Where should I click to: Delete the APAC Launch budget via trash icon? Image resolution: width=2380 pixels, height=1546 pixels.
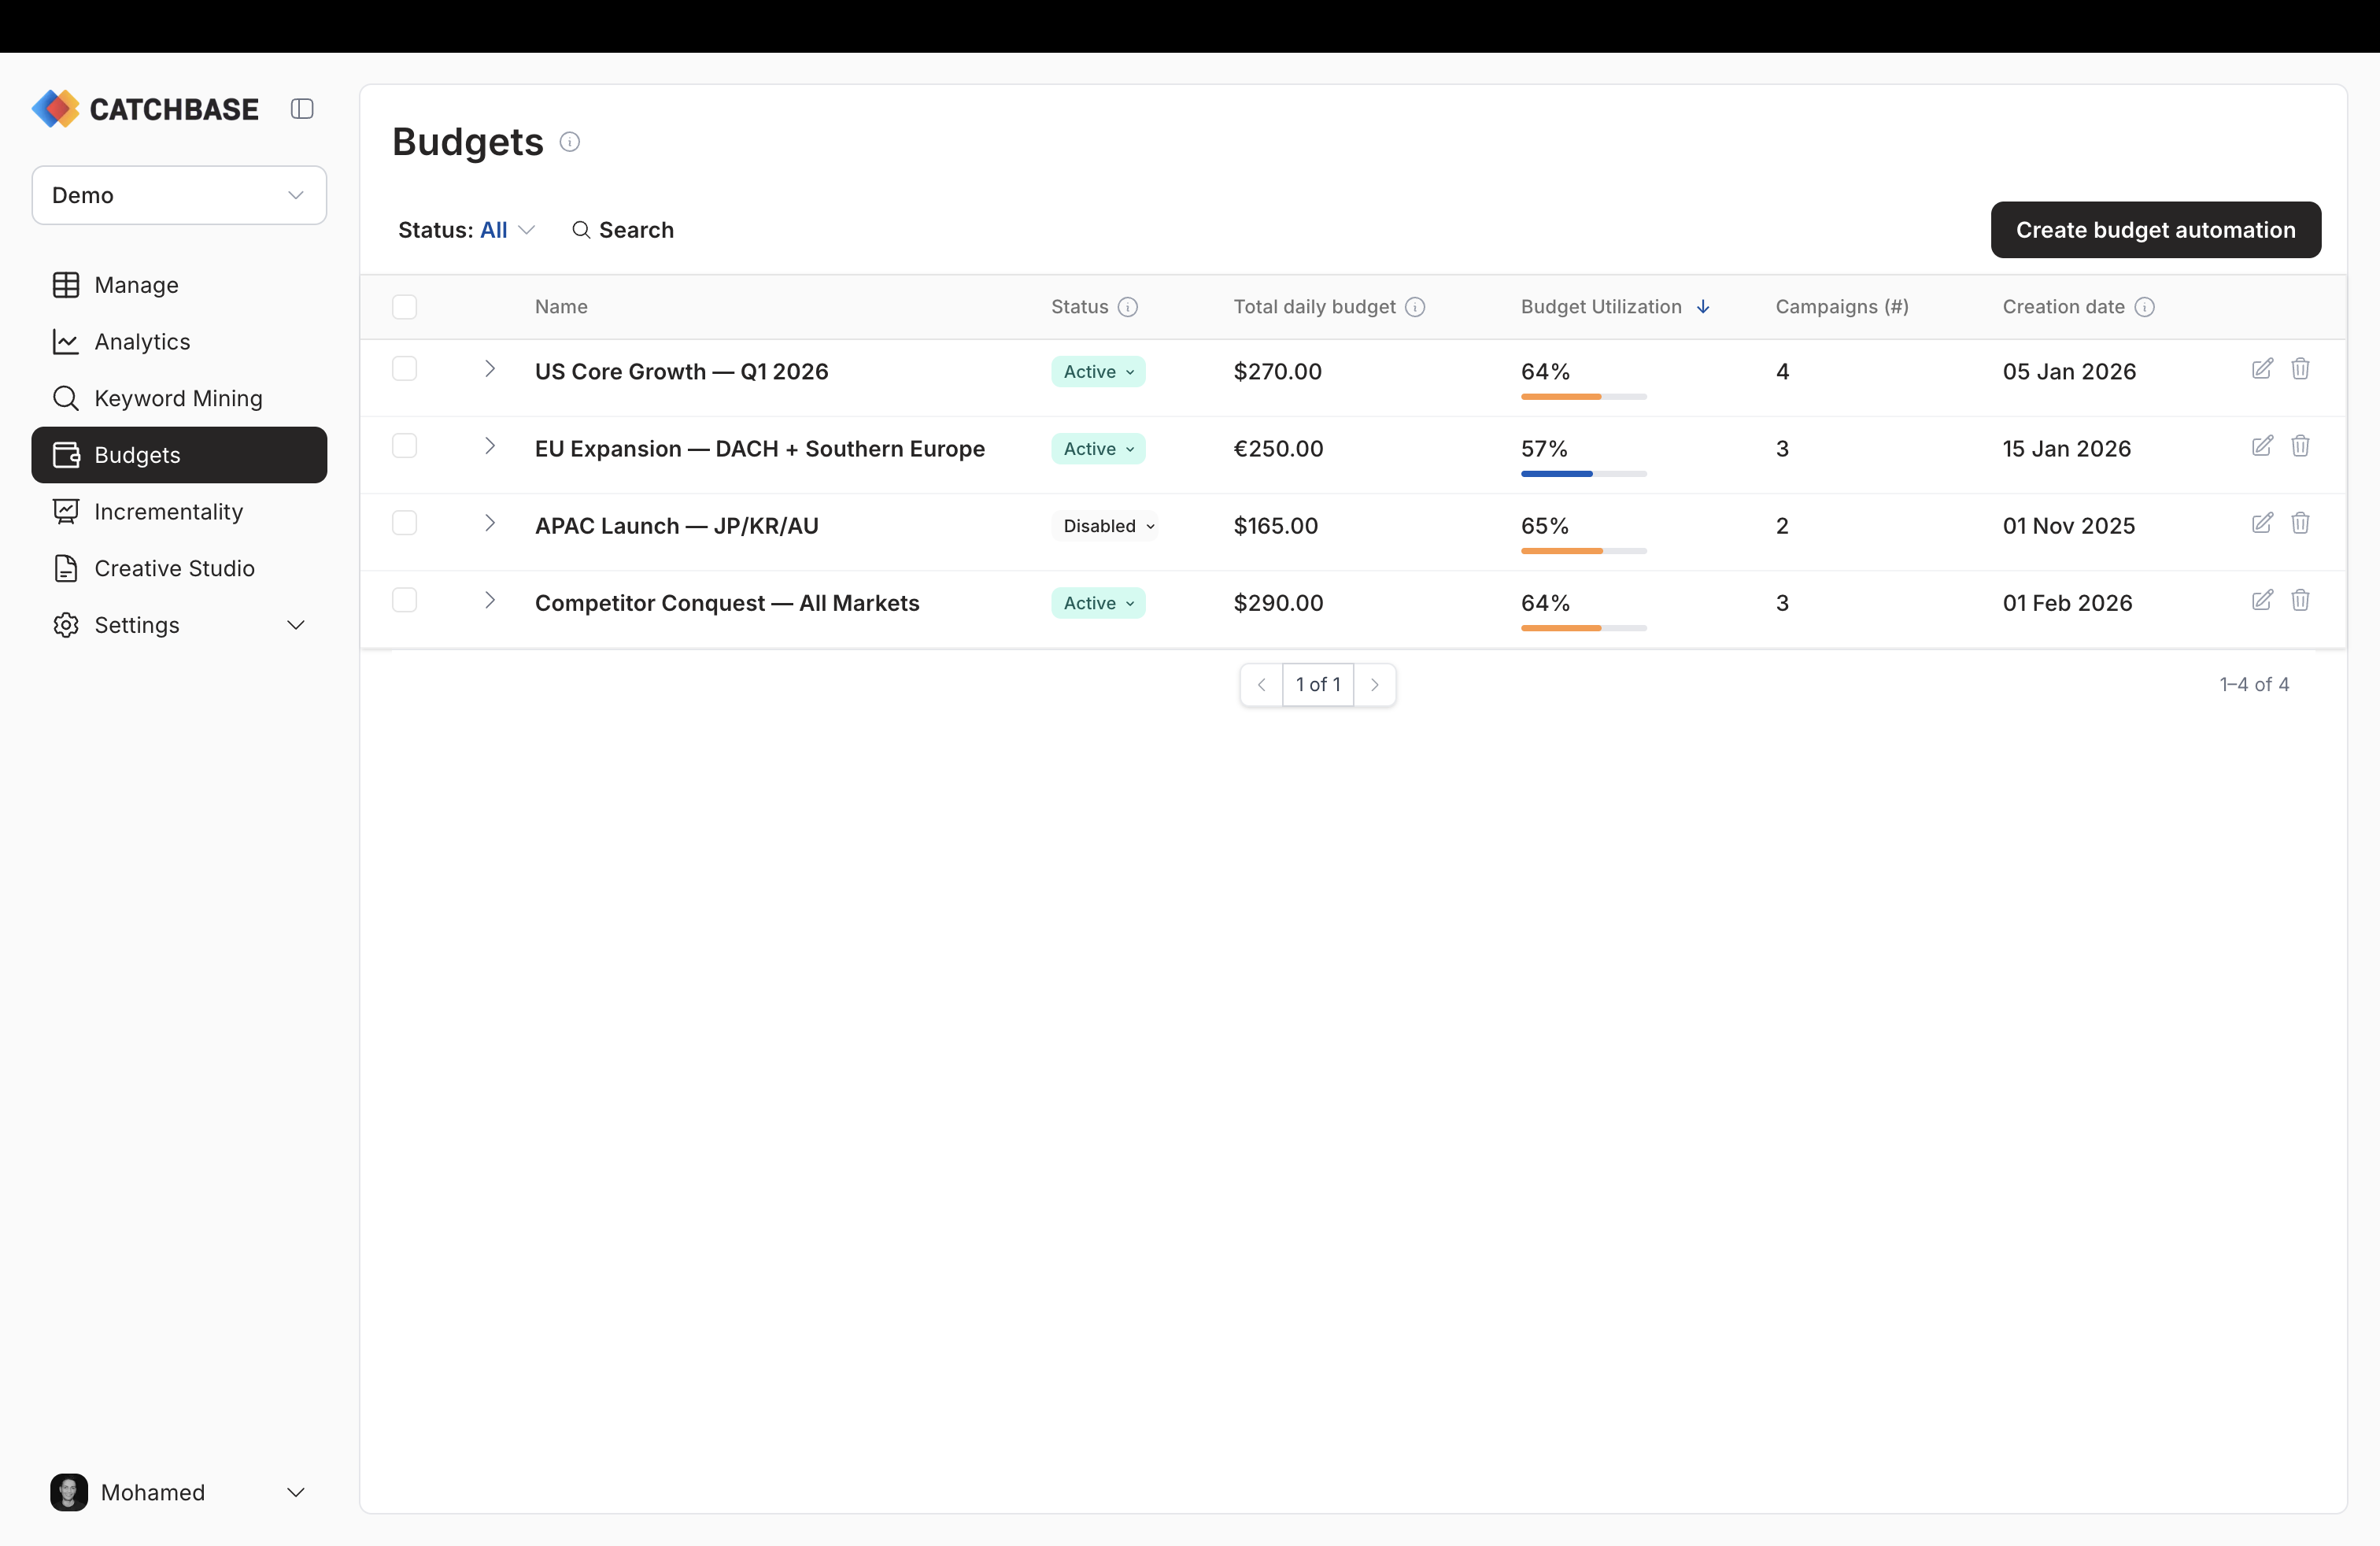pos(2301,523)
